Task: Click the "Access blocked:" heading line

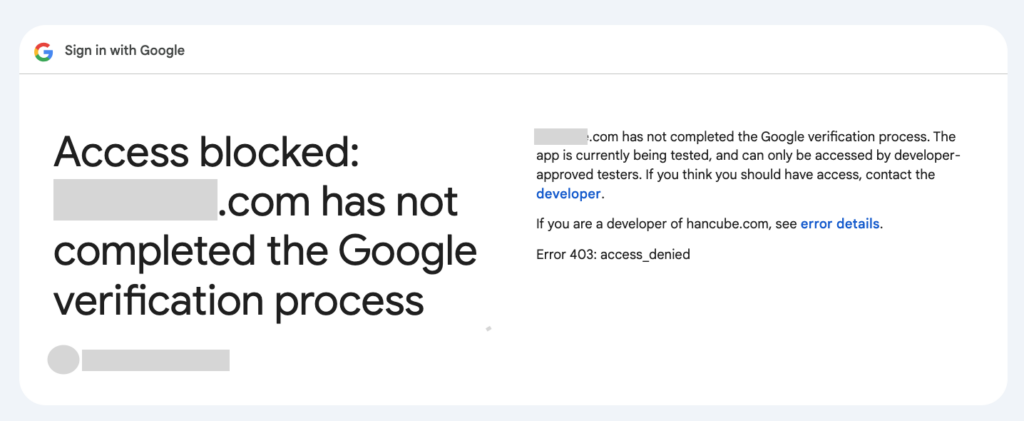Action: tap(207, 153)
